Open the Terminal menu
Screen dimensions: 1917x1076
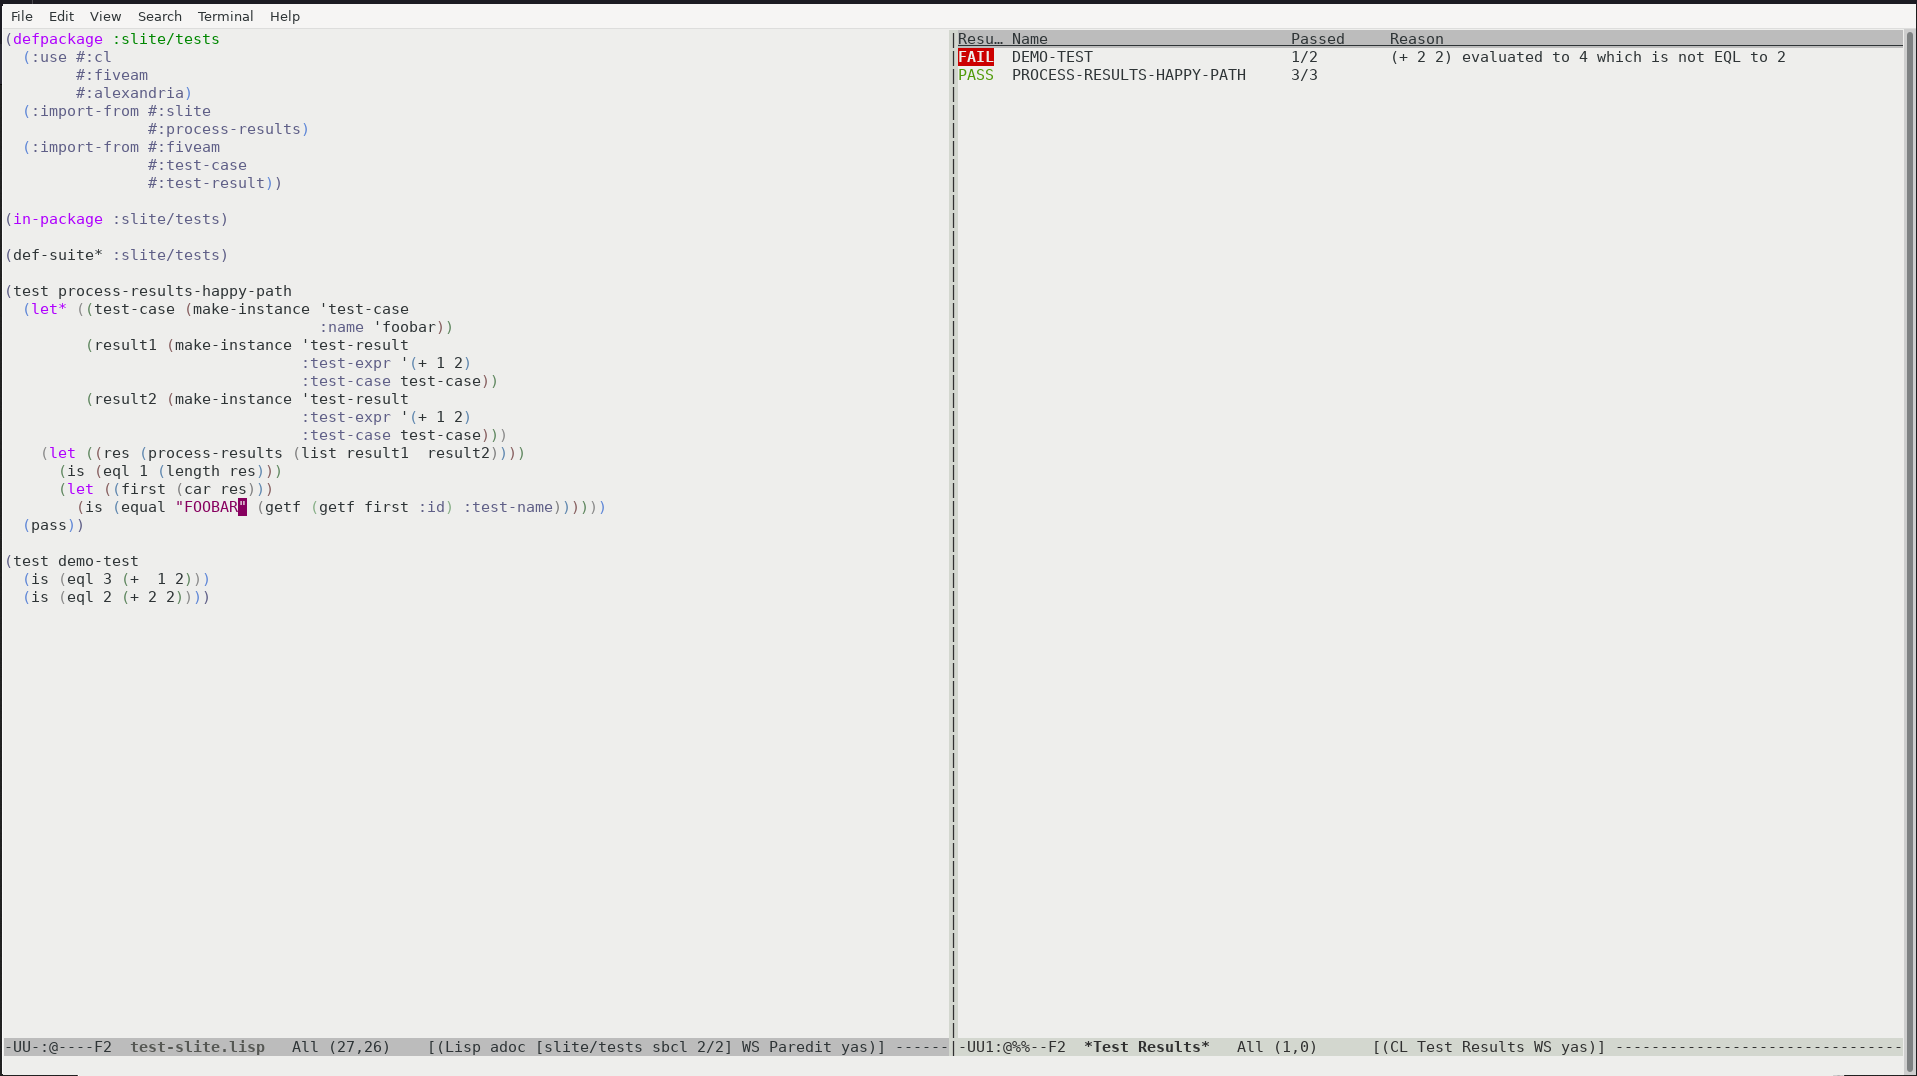225,16
